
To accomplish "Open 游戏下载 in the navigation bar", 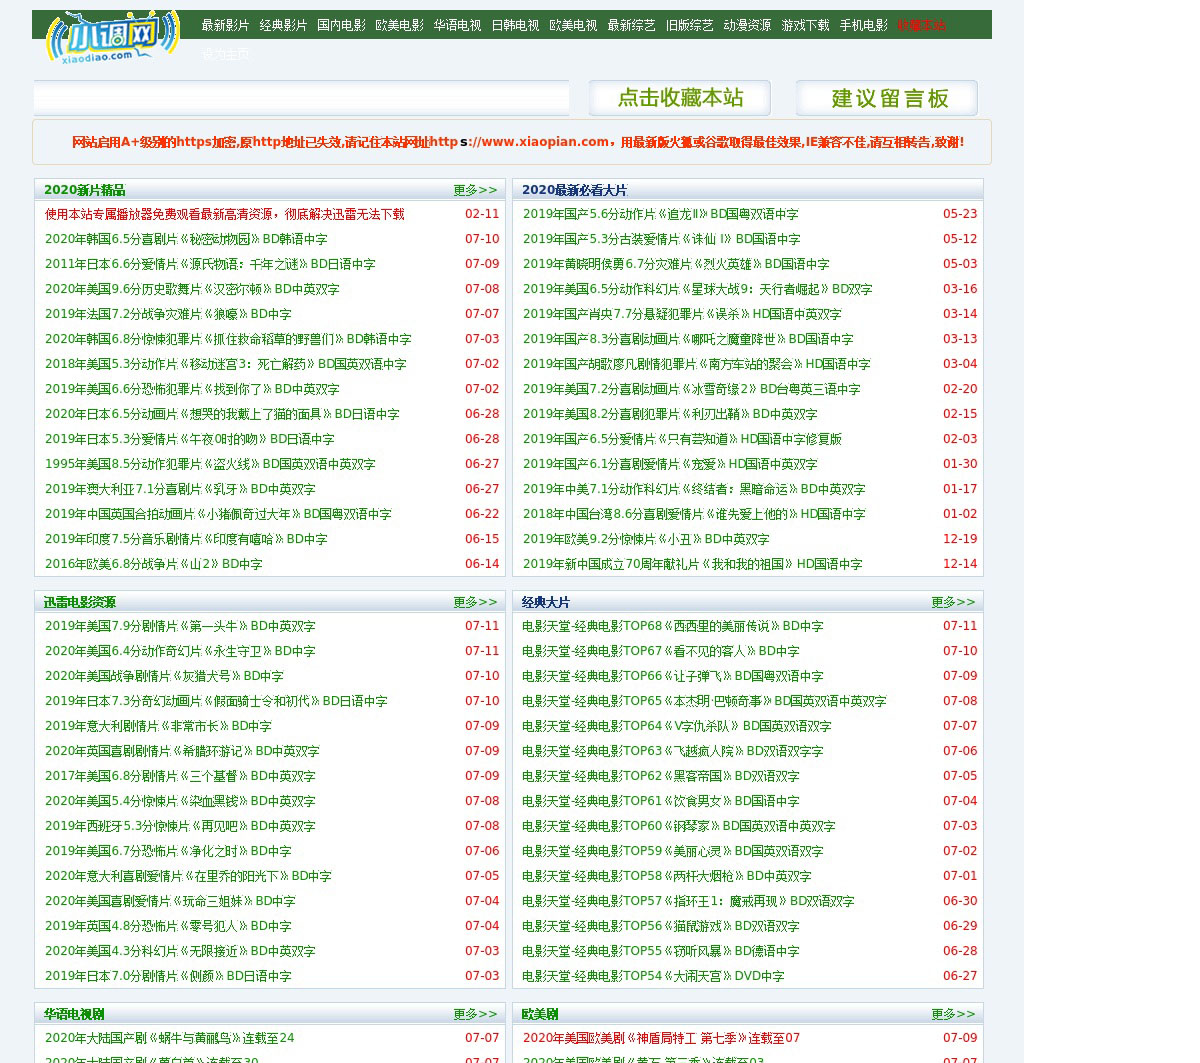I will [x=805, y=25].
